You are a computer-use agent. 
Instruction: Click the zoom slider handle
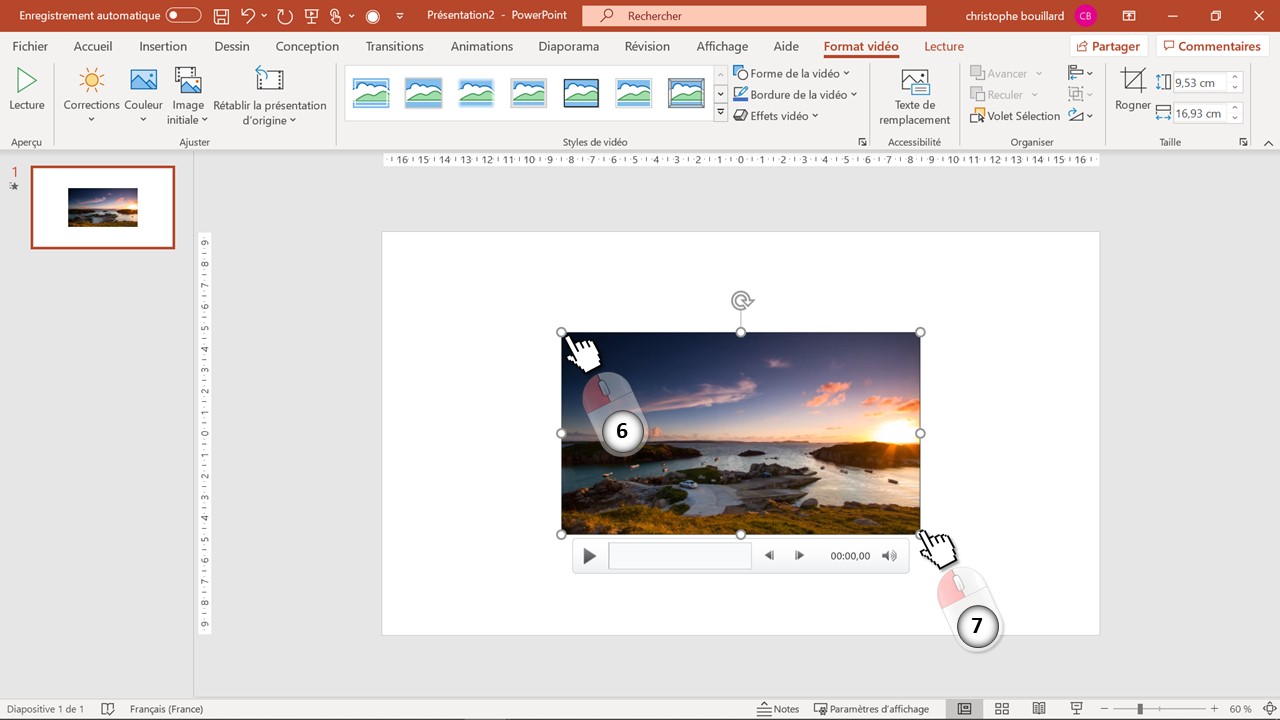1140,709
